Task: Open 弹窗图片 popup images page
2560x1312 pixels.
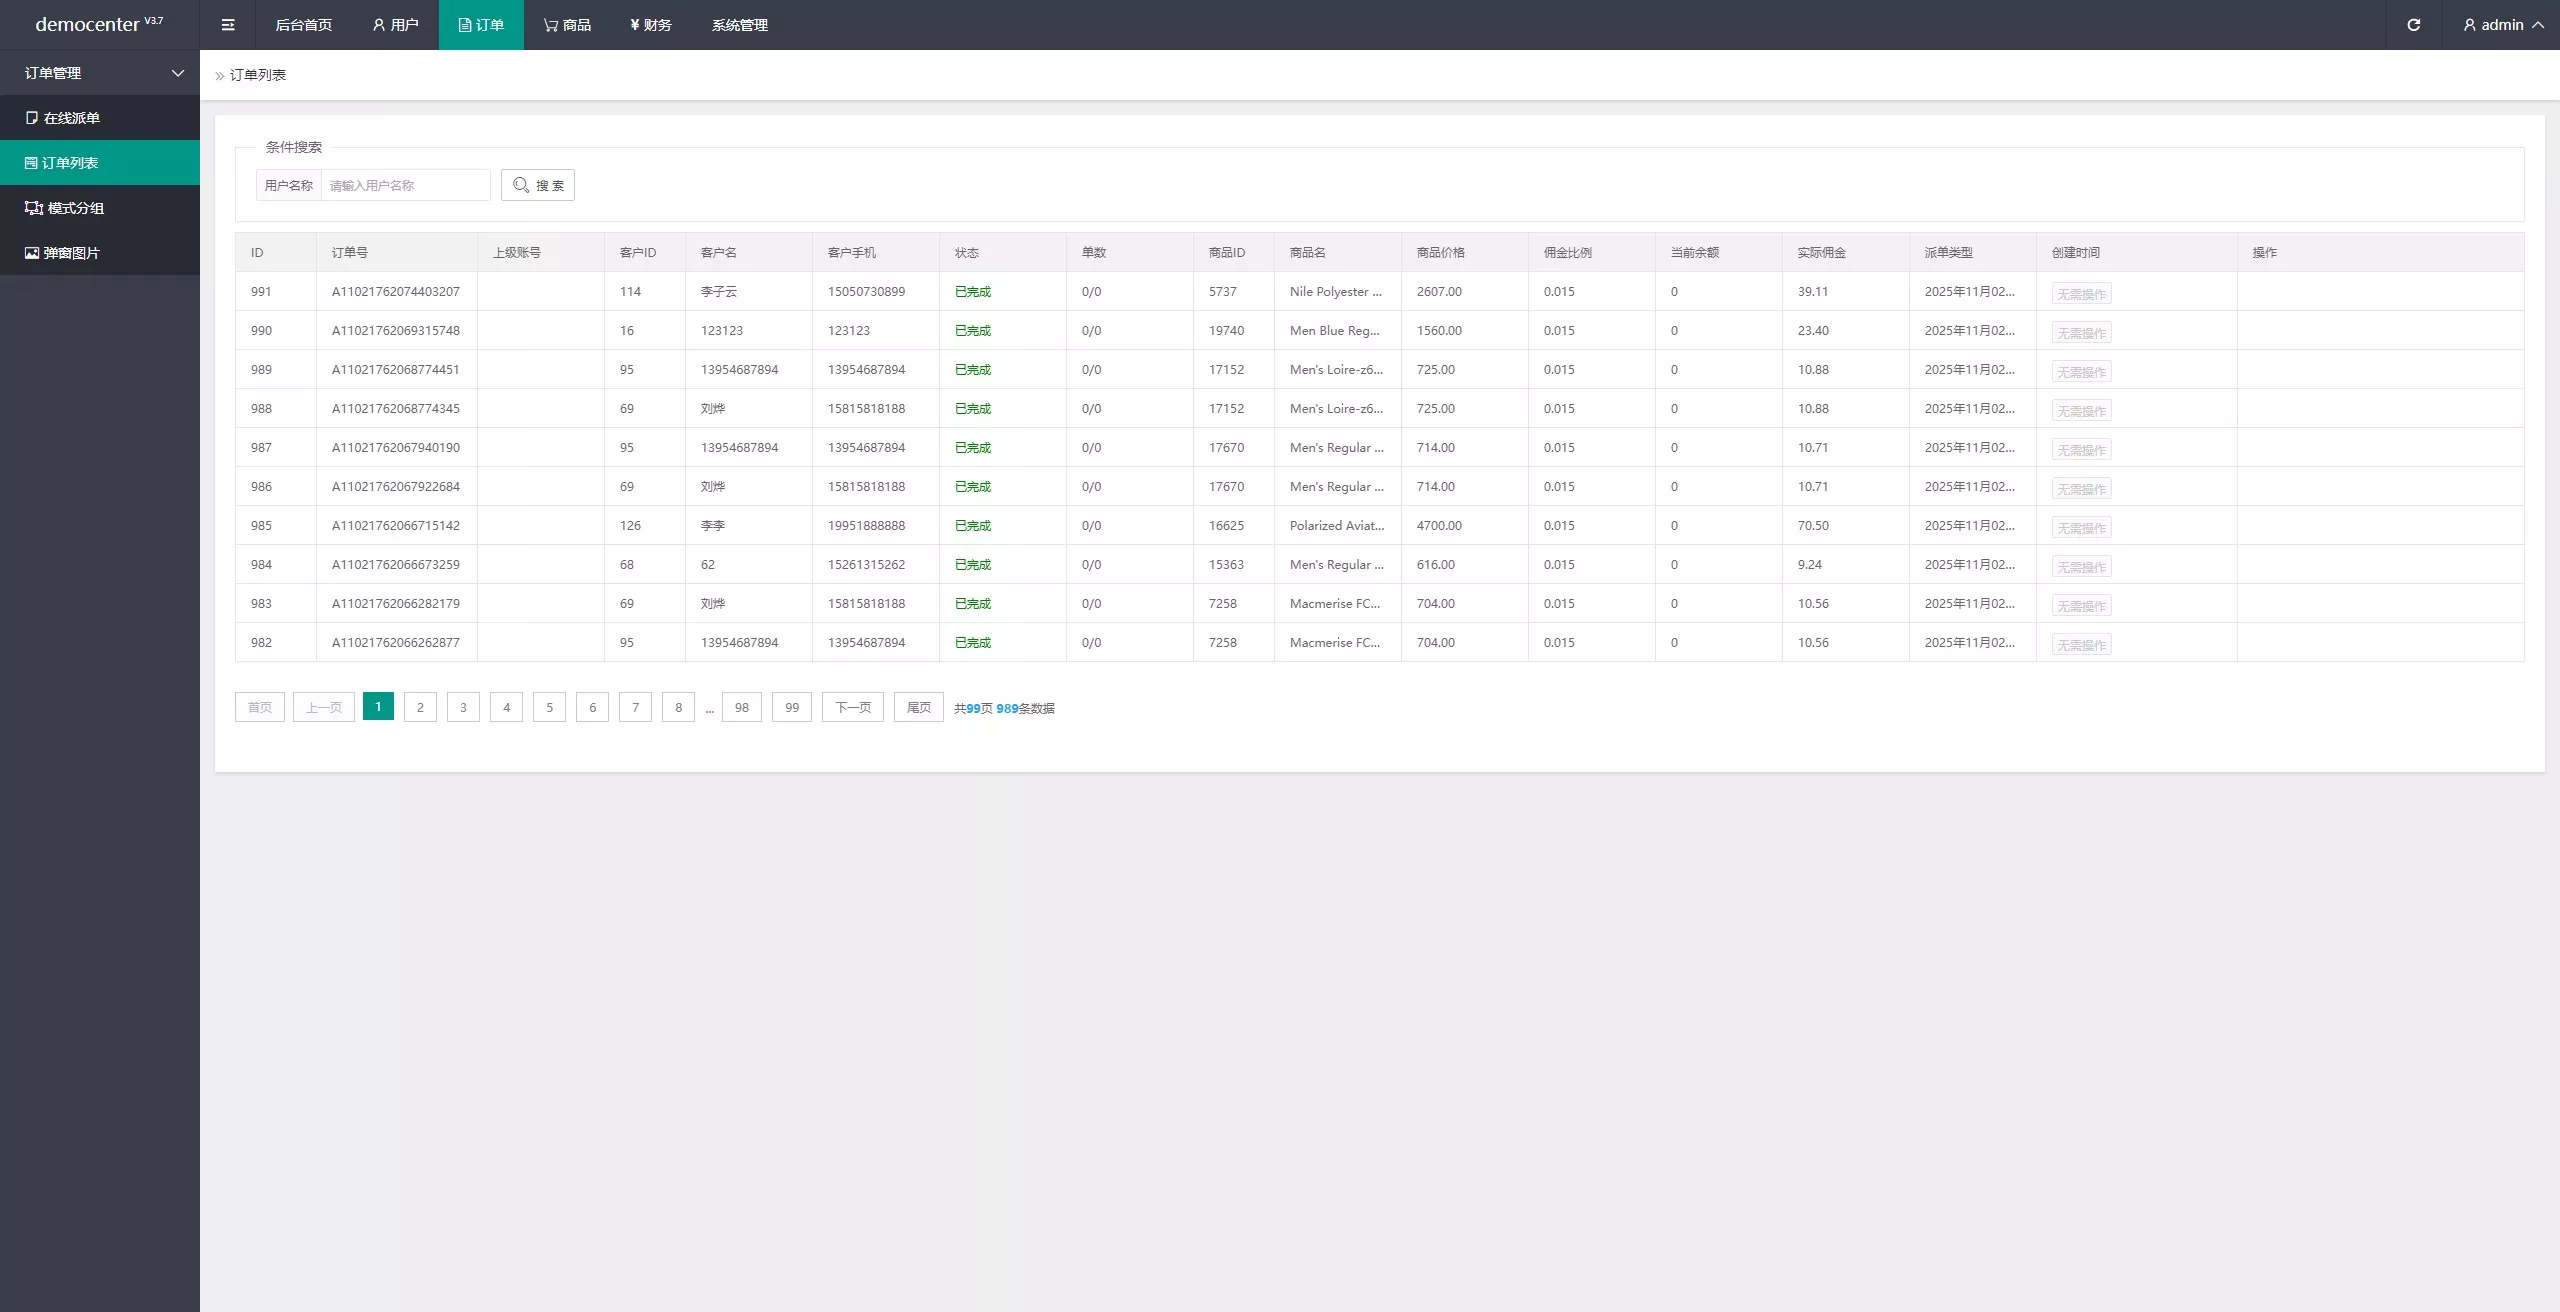Action: (x=71, y=253)
